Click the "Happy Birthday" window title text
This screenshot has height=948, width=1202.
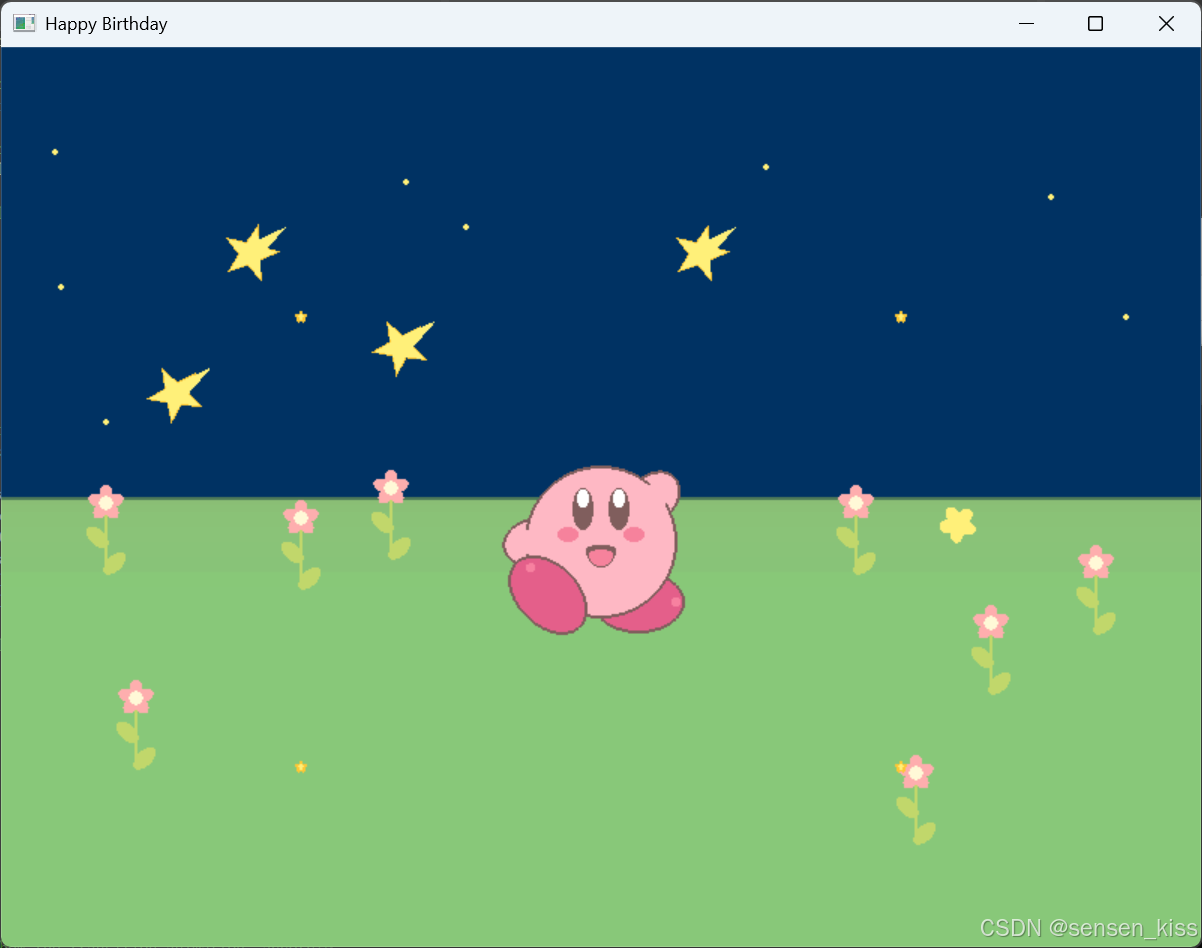106,24
